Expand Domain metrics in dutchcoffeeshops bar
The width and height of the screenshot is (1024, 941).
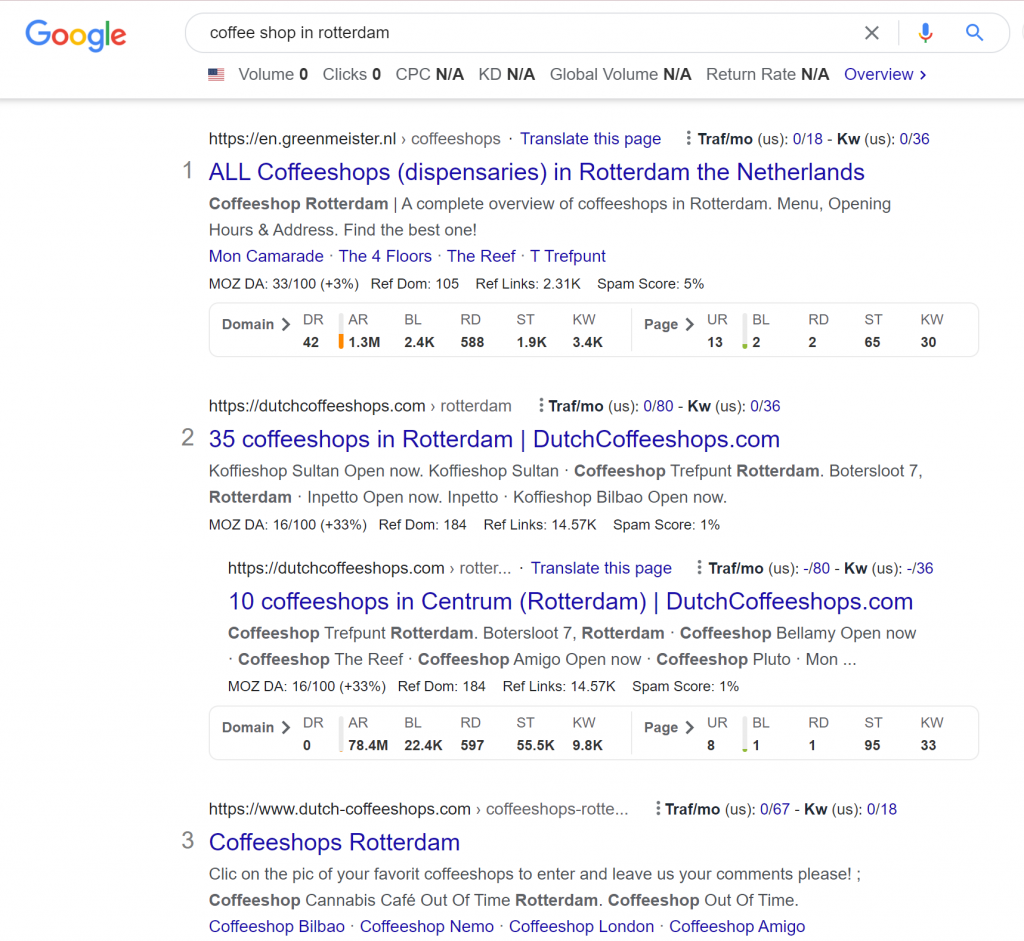pyautogui.click(x=256, y=727)
